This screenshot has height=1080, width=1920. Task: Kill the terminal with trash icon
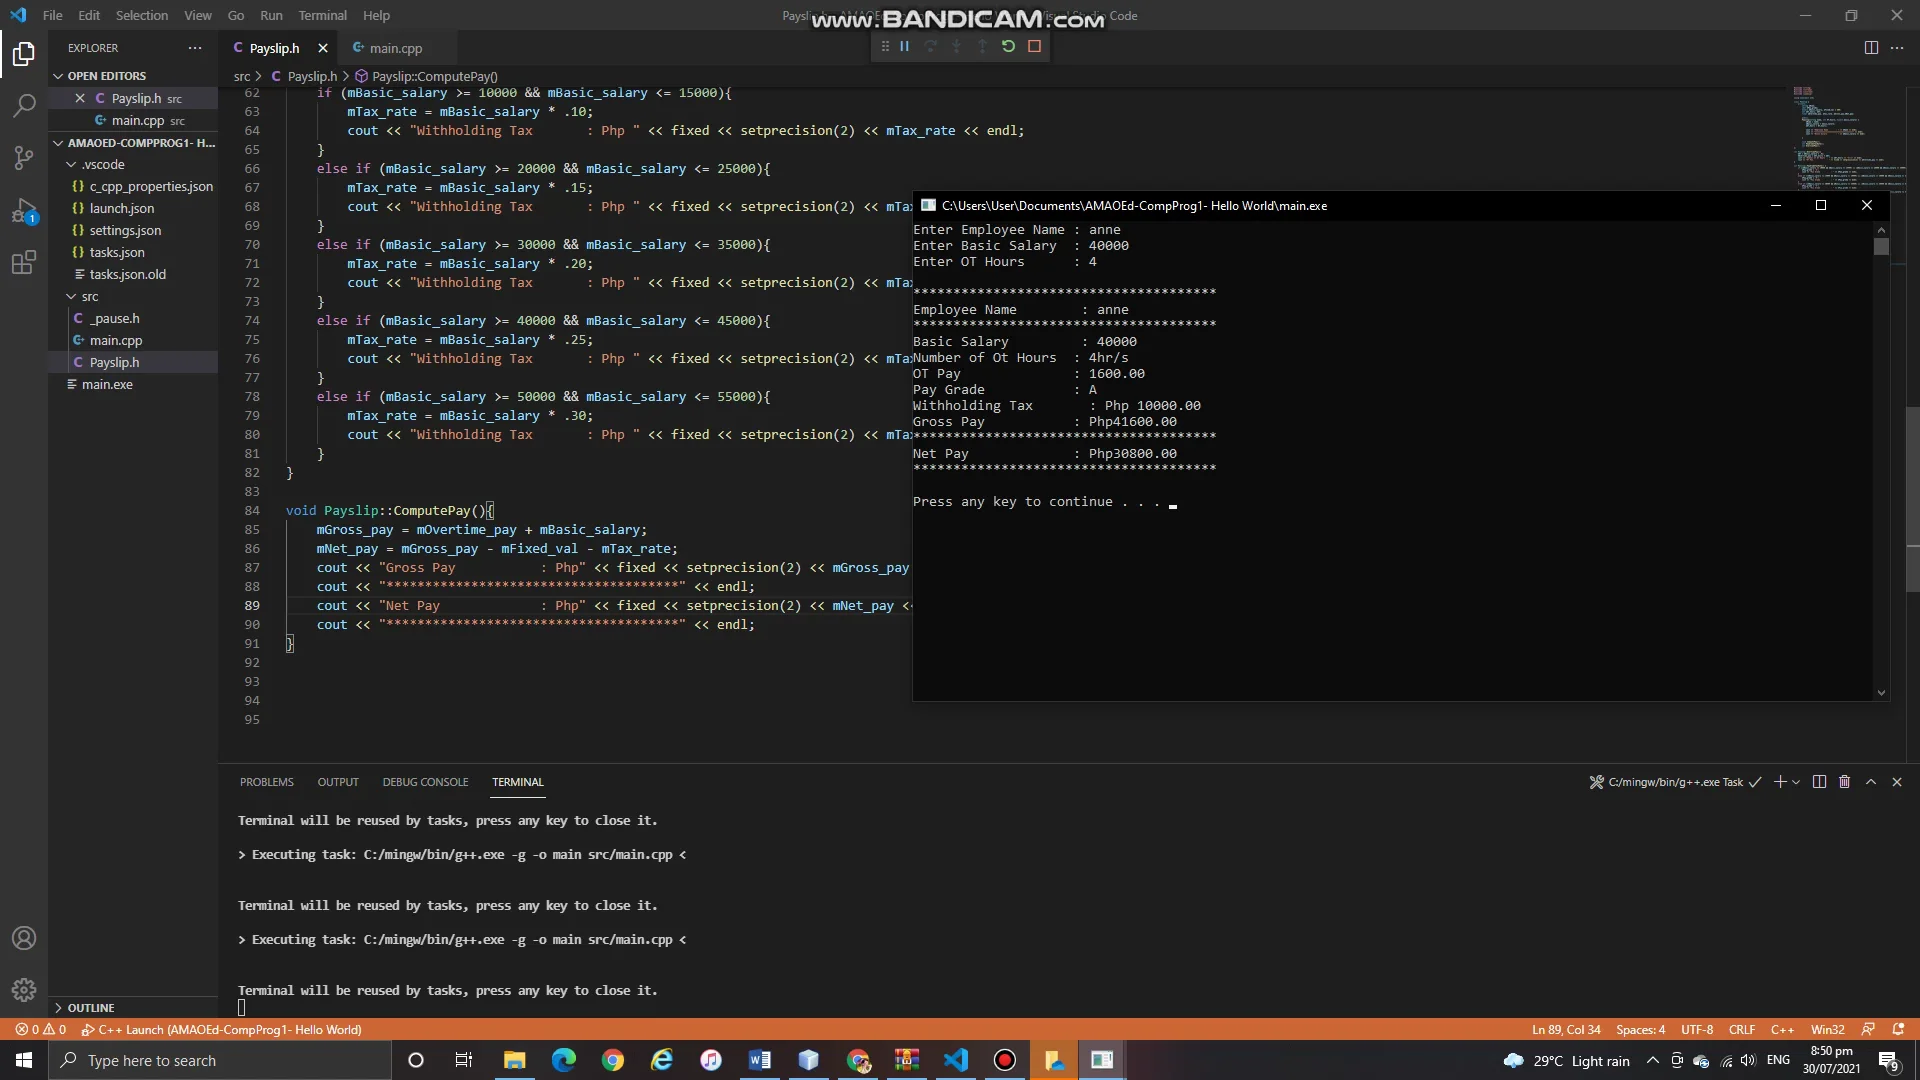coord(1845,782)
